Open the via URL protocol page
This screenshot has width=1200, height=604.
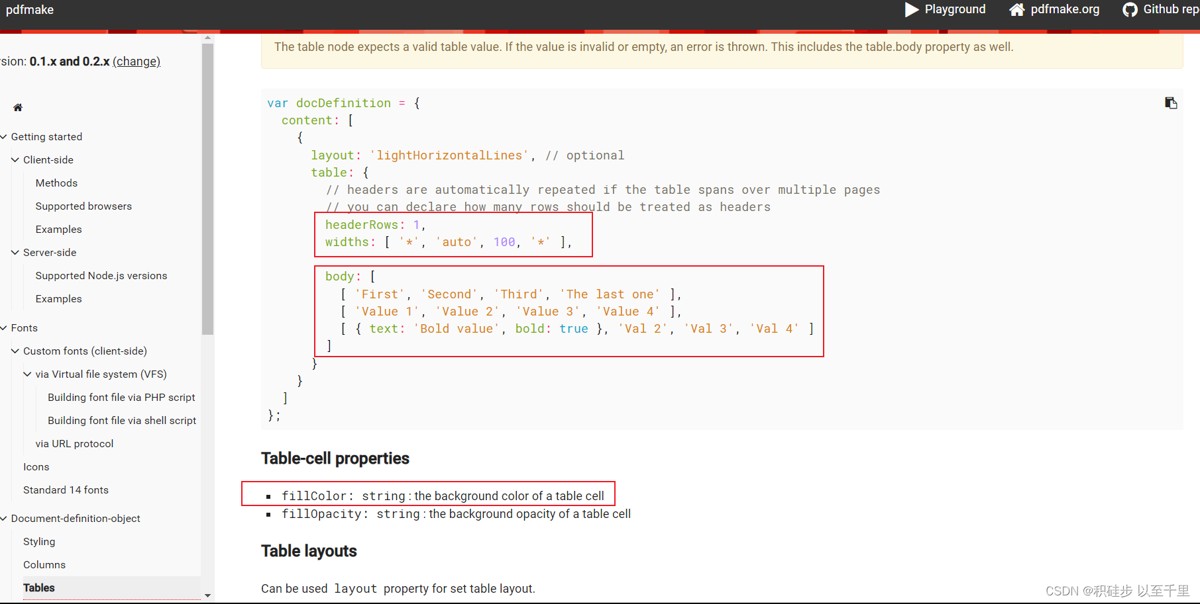pos(74,444)
